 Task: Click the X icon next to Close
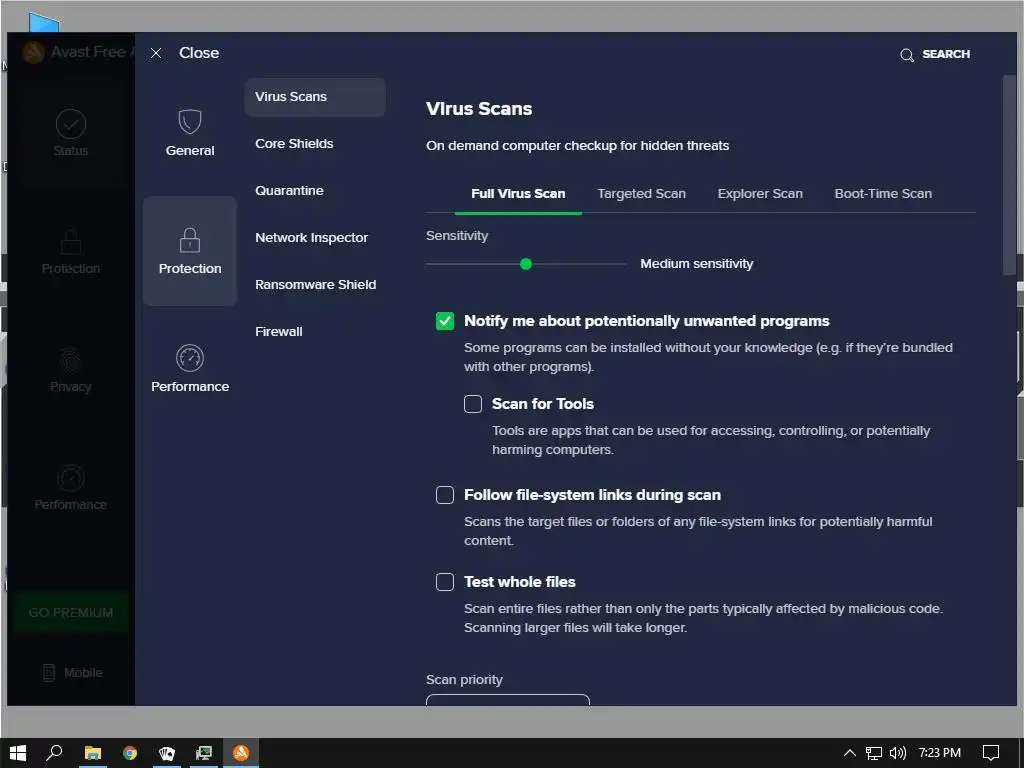[155, 53]
